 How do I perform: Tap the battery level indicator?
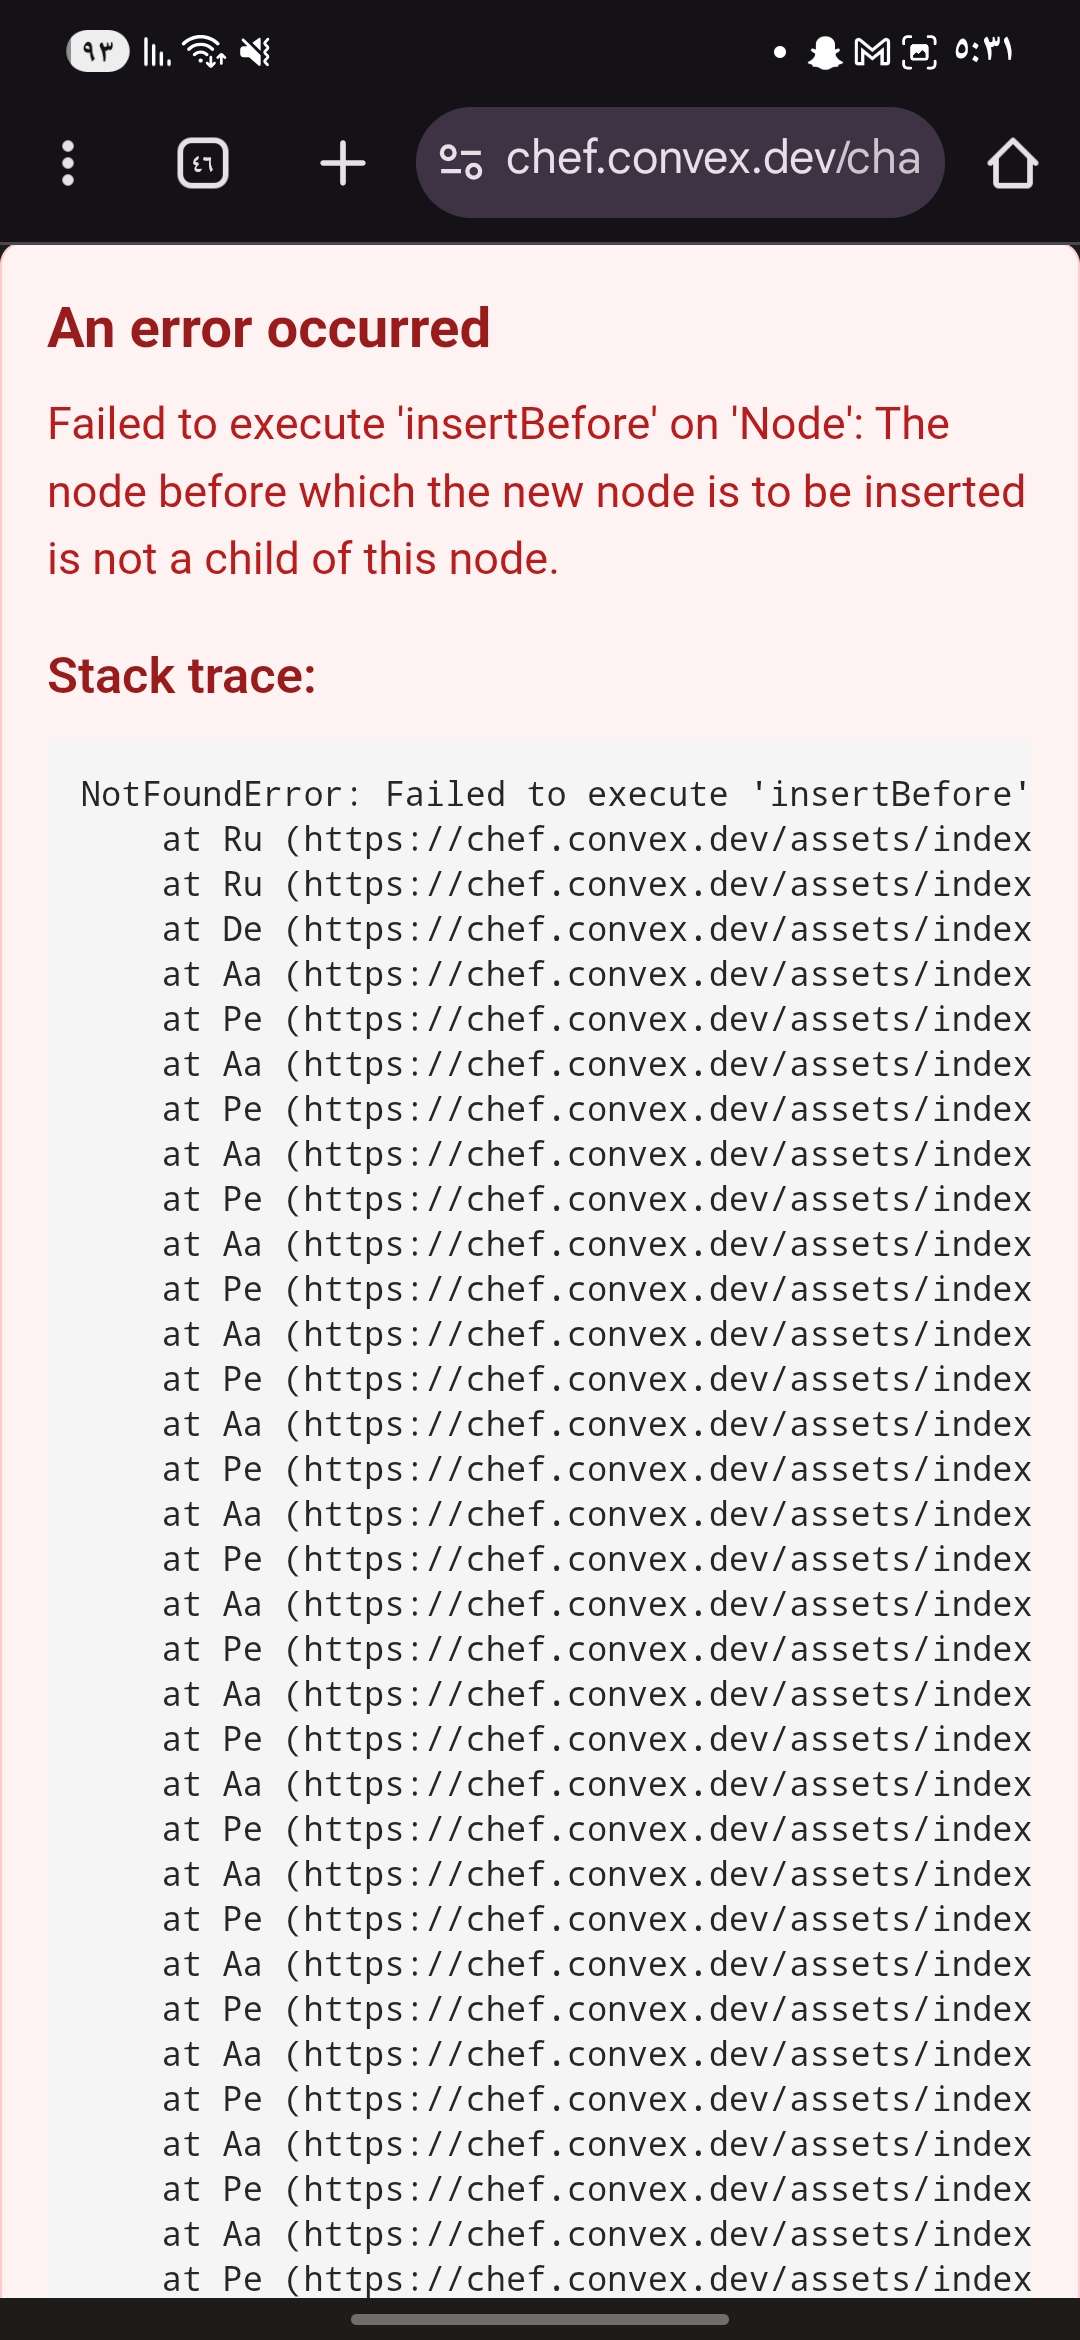pos(98,51)
